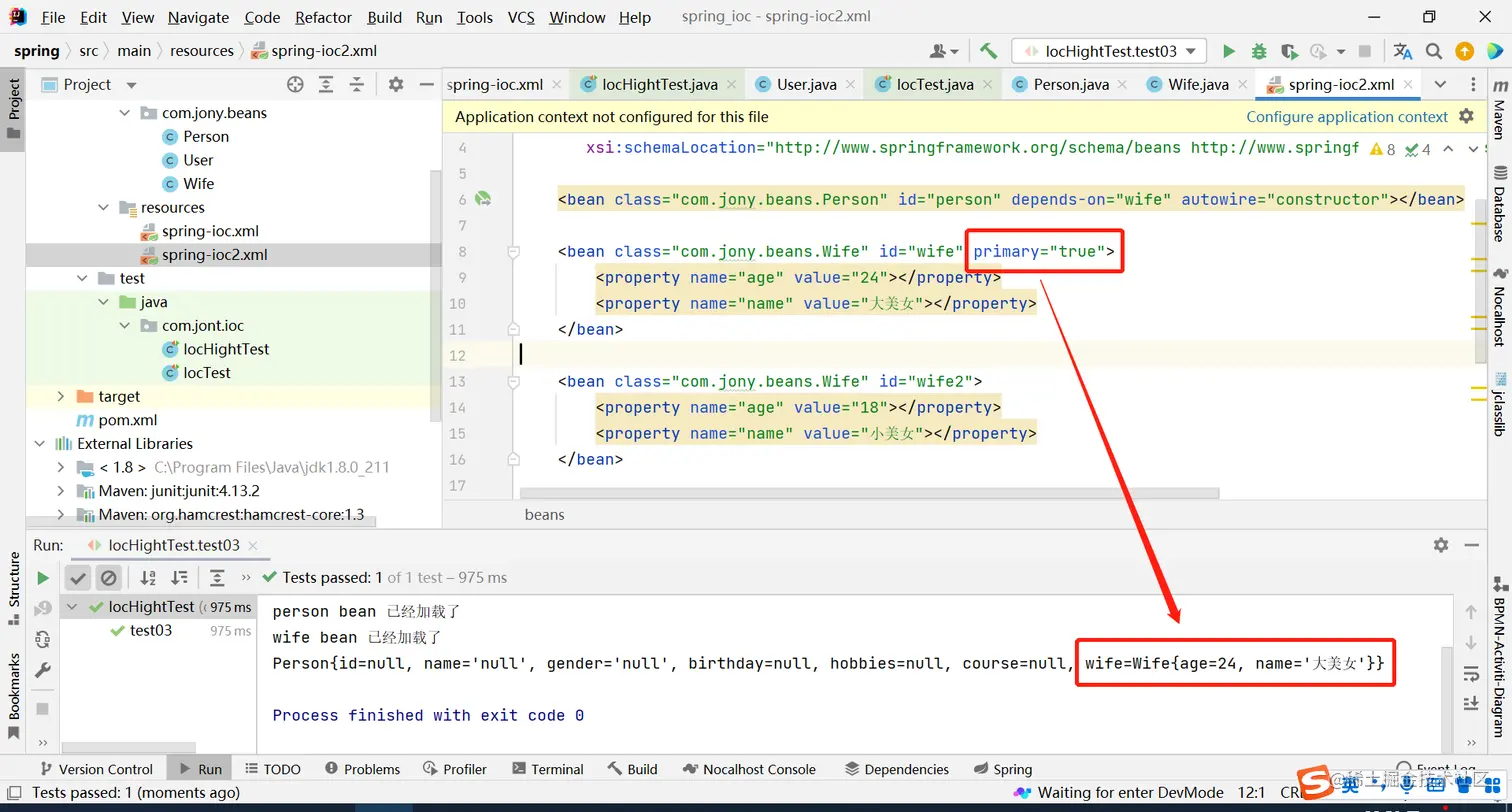Hide the Project tool window
1512x812 pixels.
[x=427, y=85]
